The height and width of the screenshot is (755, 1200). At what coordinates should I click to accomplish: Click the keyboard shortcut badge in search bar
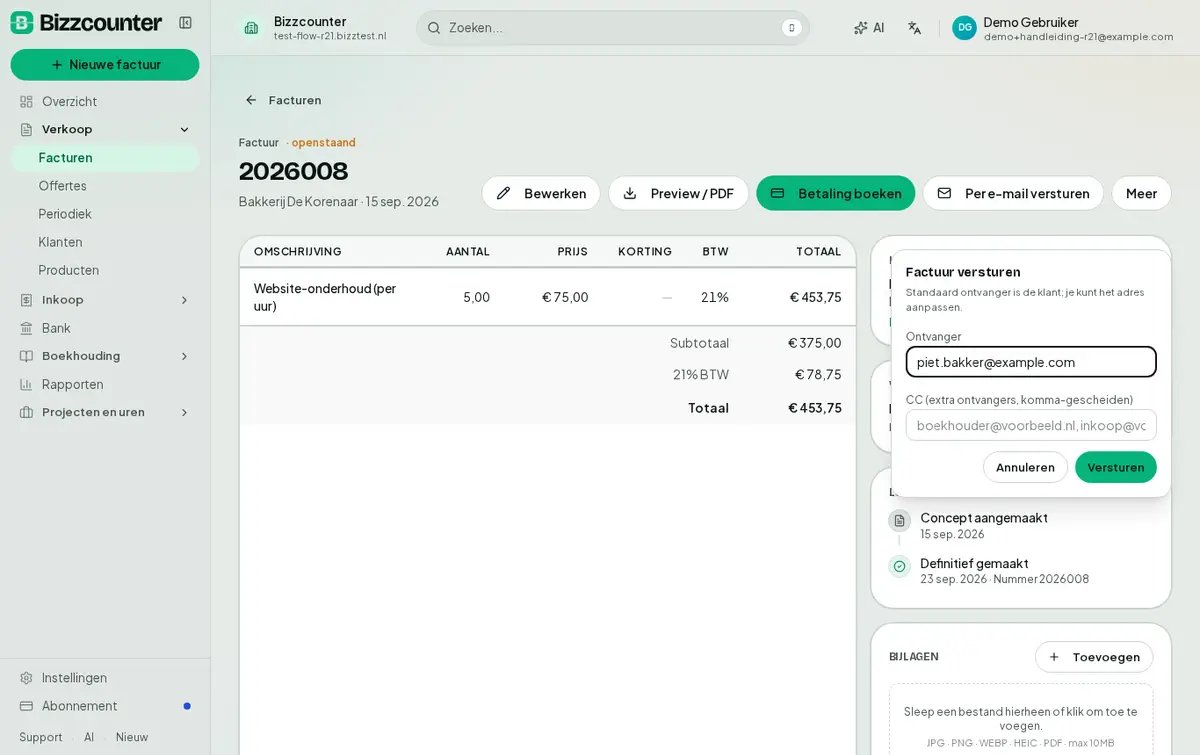(x=791, y=28)
